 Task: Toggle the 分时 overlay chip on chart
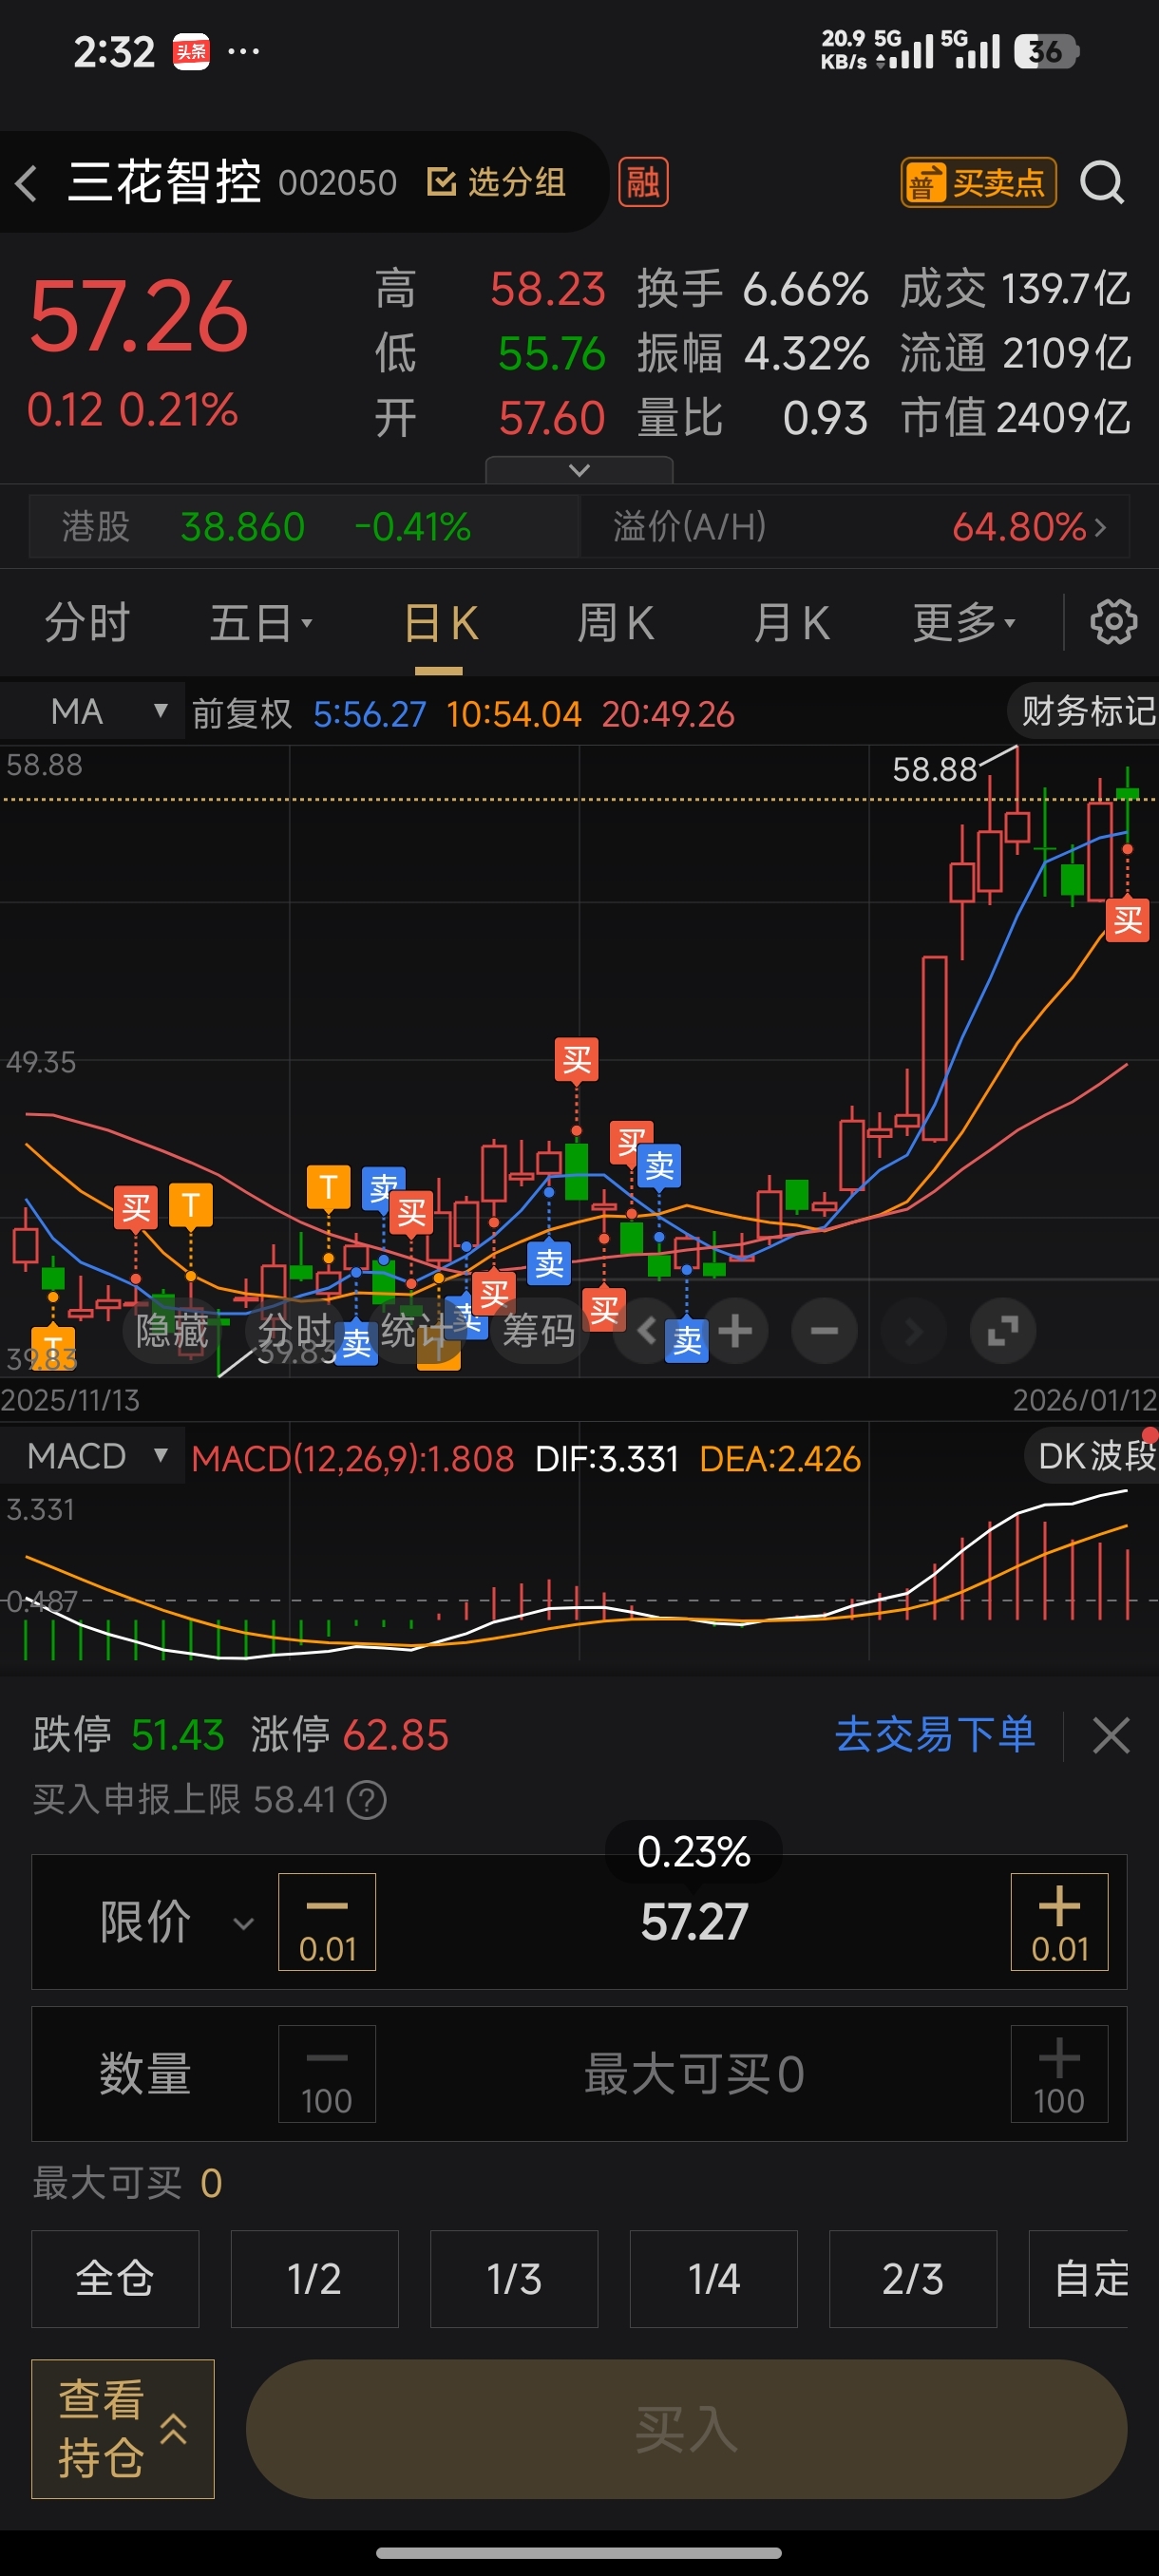click(295, 1330)
